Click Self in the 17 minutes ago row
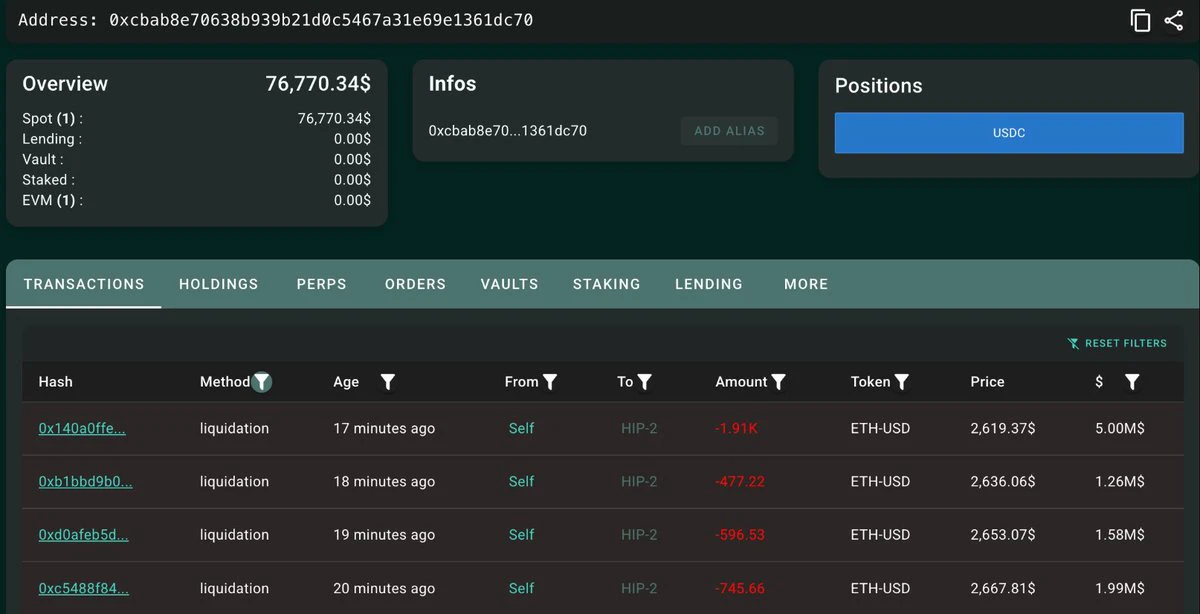1200x614 pixels. click(521, 428)
